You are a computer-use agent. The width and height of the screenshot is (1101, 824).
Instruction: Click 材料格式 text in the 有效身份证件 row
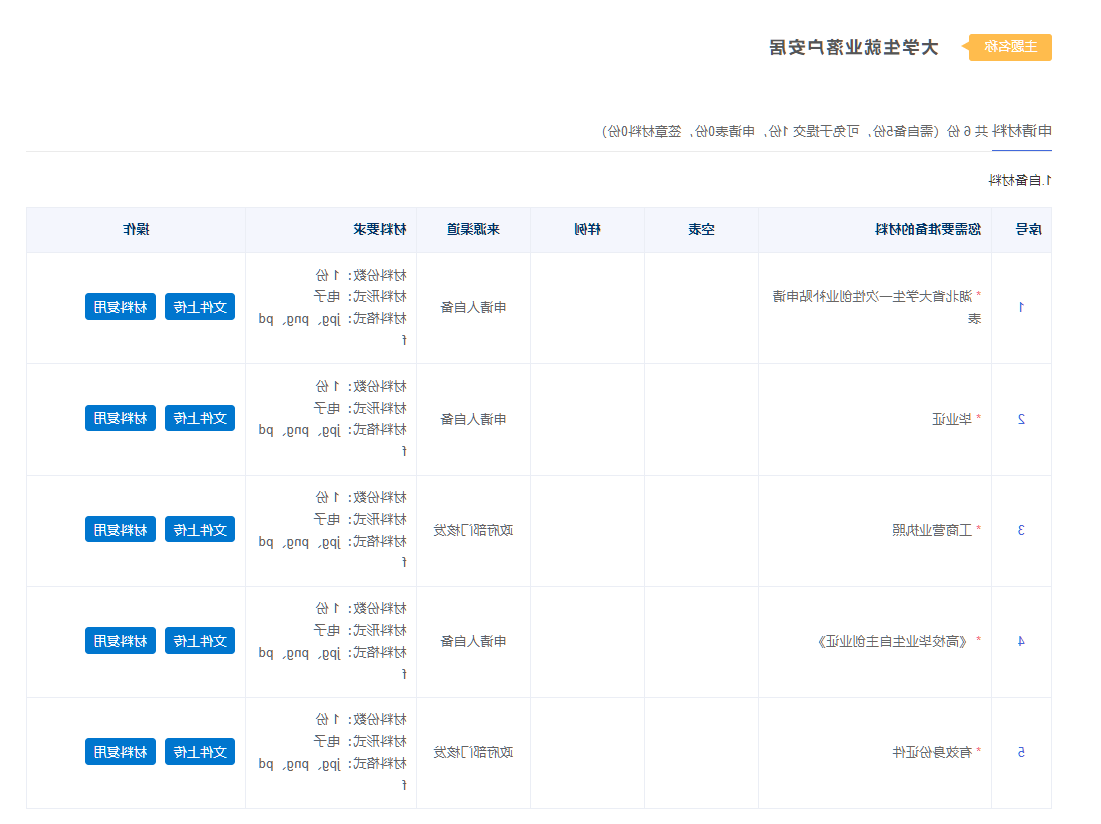tap(332, 774)
